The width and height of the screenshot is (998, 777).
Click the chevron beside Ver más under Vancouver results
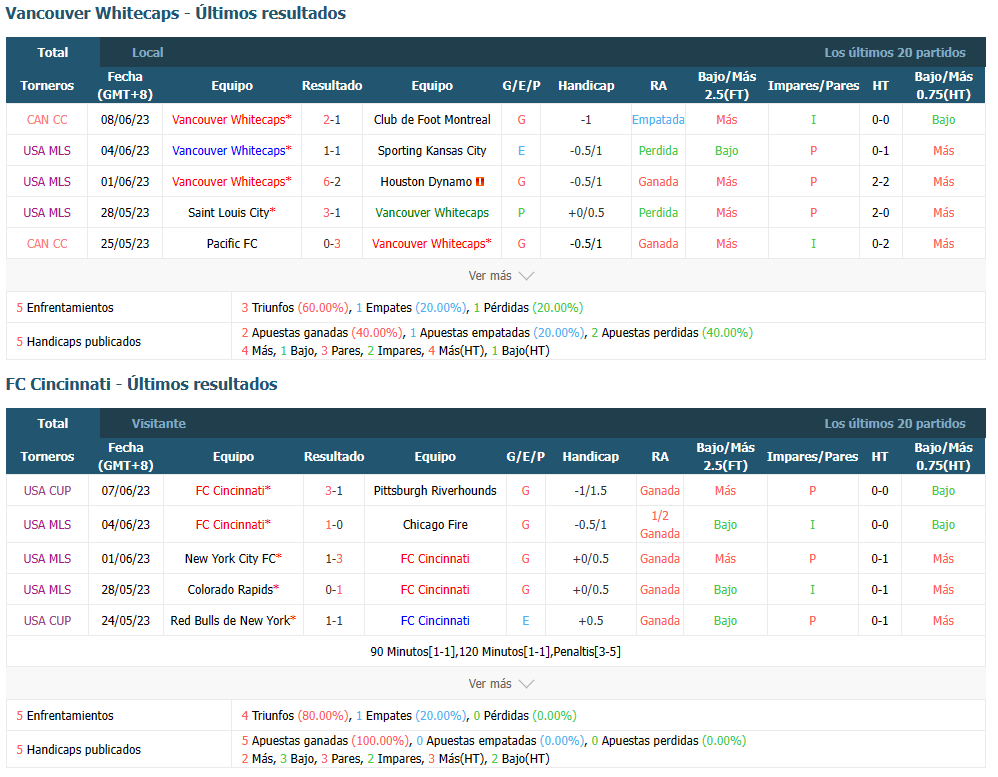pos(526,276)
